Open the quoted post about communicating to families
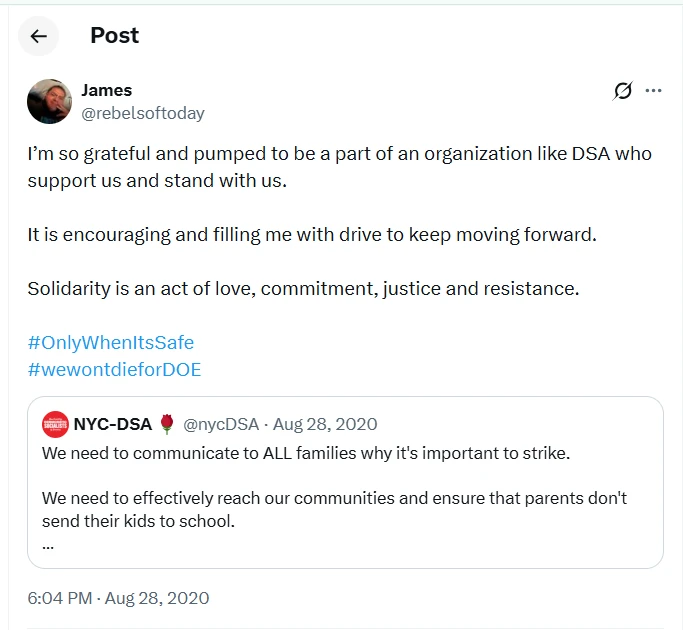The image size is (683, 630). (x=345, y=482)
